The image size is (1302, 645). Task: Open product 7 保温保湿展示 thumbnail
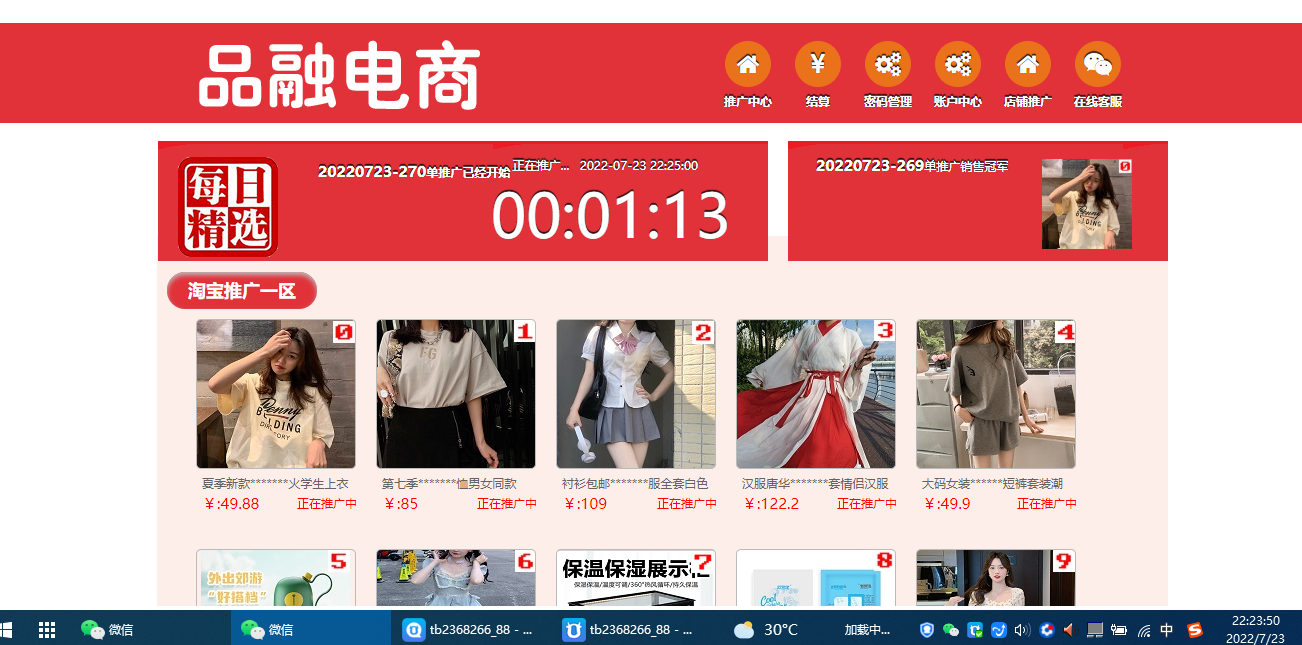pyautogui.click(x=636, y=578)
